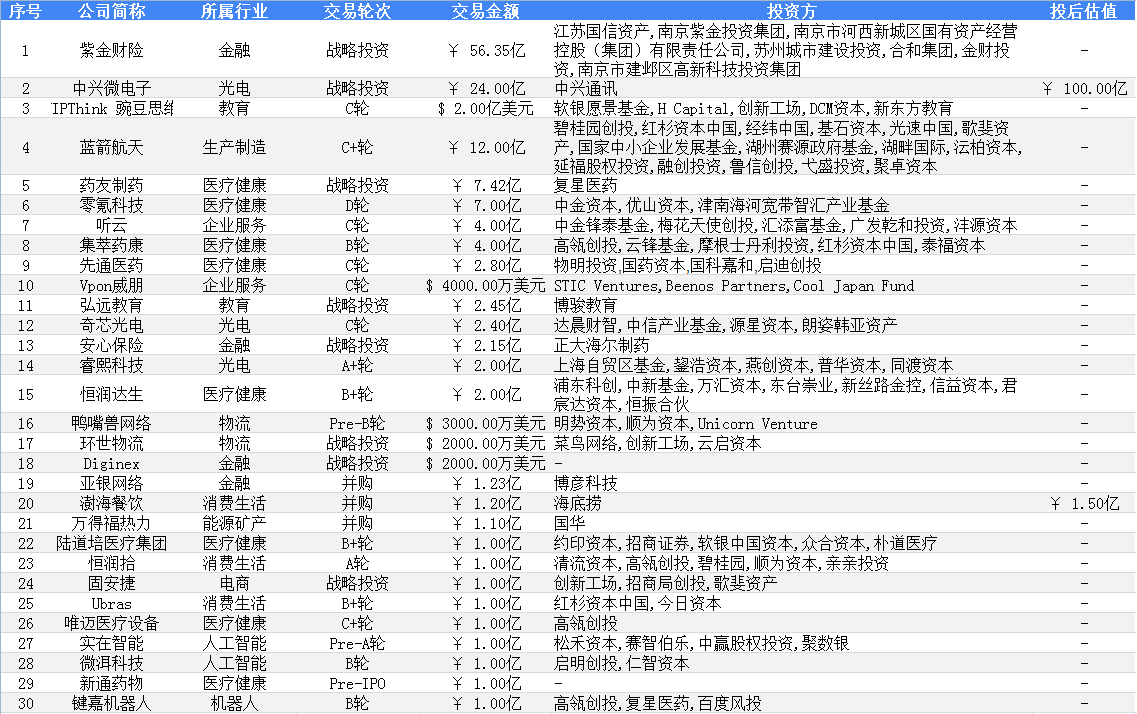Screen dimensions: 1137x714
Task: Select the Ubras company cell
Action: tap(112, 604)
